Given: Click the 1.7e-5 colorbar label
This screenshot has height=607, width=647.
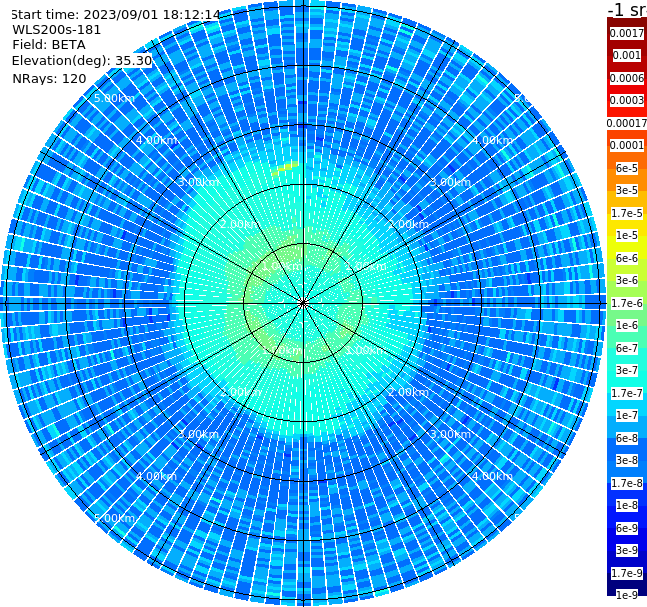Looking at the screenshot, I should tap(627, 213).
